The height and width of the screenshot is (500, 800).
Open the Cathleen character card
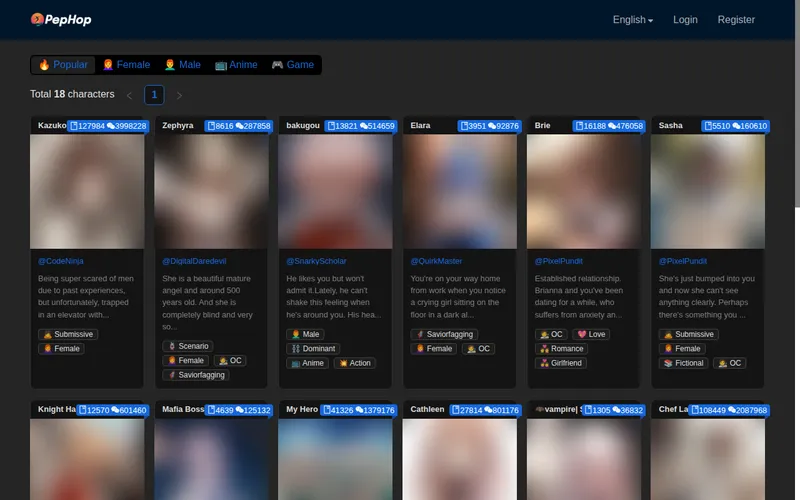pos(460,450)
